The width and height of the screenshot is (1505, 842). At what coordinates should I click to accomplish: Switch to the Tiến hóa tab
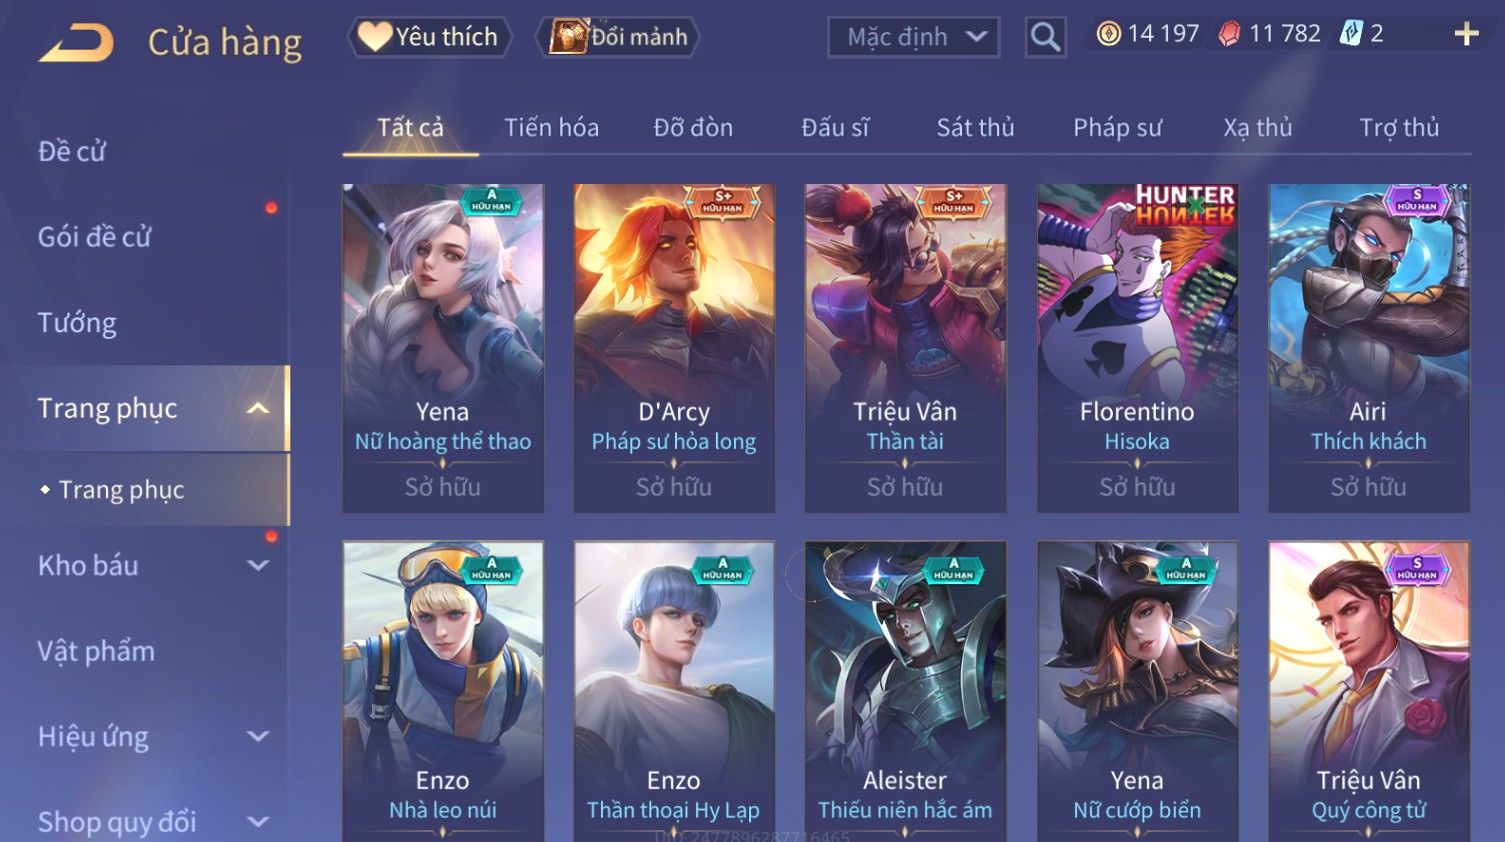point(551,128)
